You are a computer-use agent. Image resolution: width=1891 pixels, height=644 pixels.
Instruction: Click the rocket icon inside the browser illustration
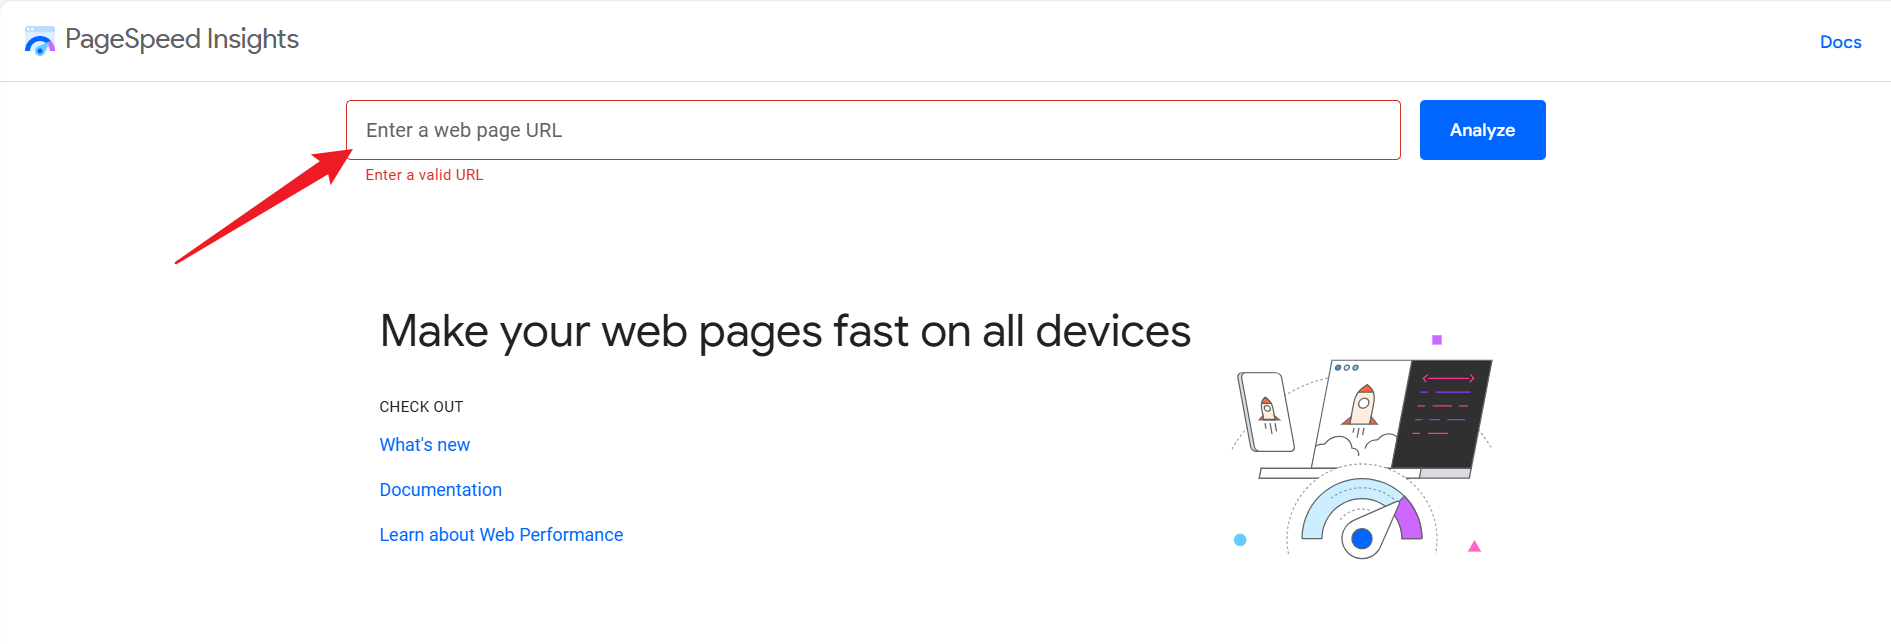(x=1362, y=405)
